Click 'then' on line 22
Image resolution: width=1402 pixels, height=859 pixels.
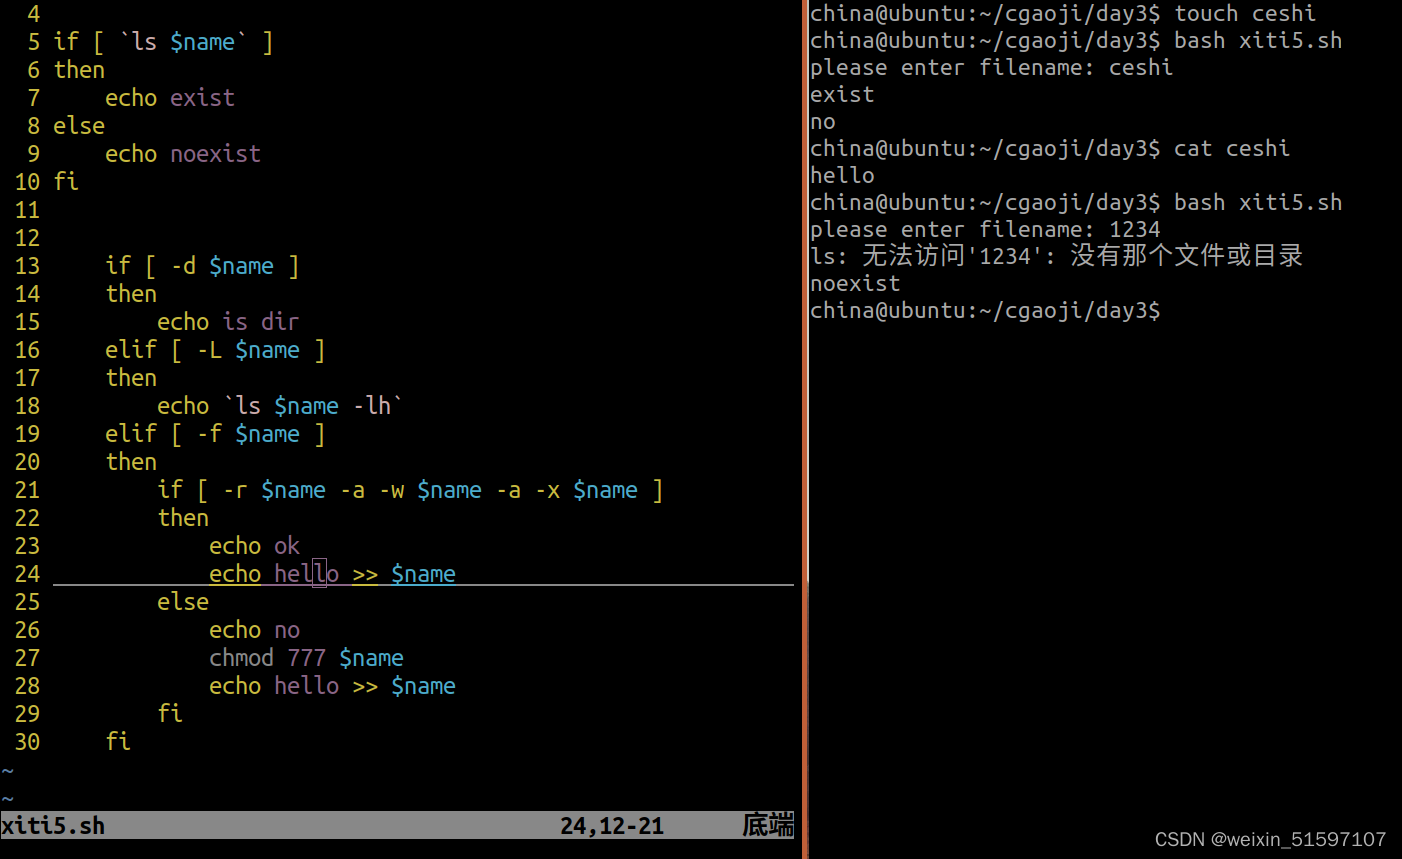pyautogui.click(x=183, y=518)
